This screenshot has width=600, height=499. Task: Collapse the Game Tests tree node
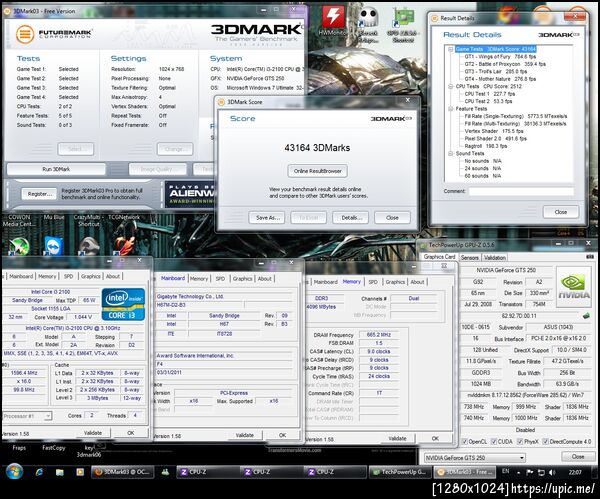click(451, 49)
